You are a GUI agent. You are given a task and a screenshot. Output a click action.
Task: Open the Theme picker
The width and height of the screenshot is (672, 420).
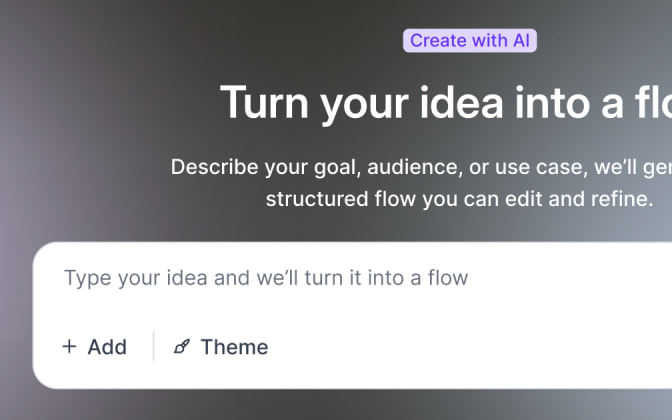221,346
